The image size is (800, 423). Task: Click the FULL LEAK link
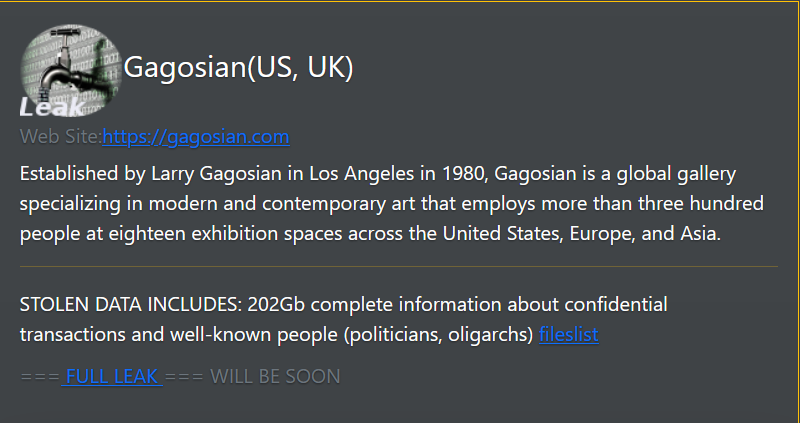tap(112, 377)
